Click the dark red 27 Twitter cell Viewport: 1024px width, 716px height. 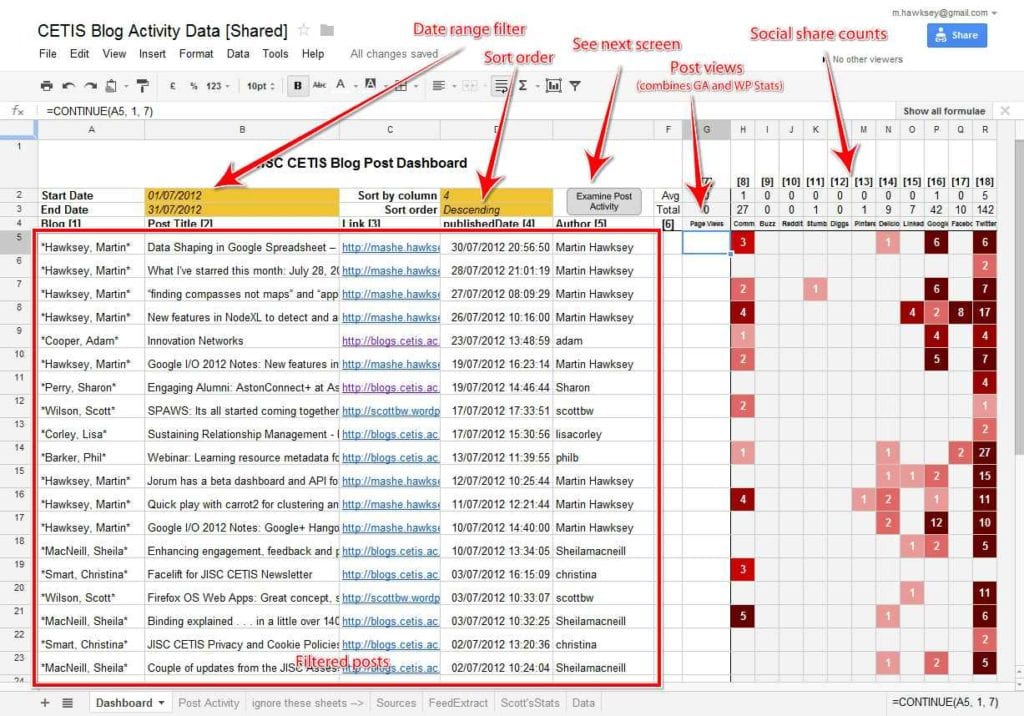[984, 453]
